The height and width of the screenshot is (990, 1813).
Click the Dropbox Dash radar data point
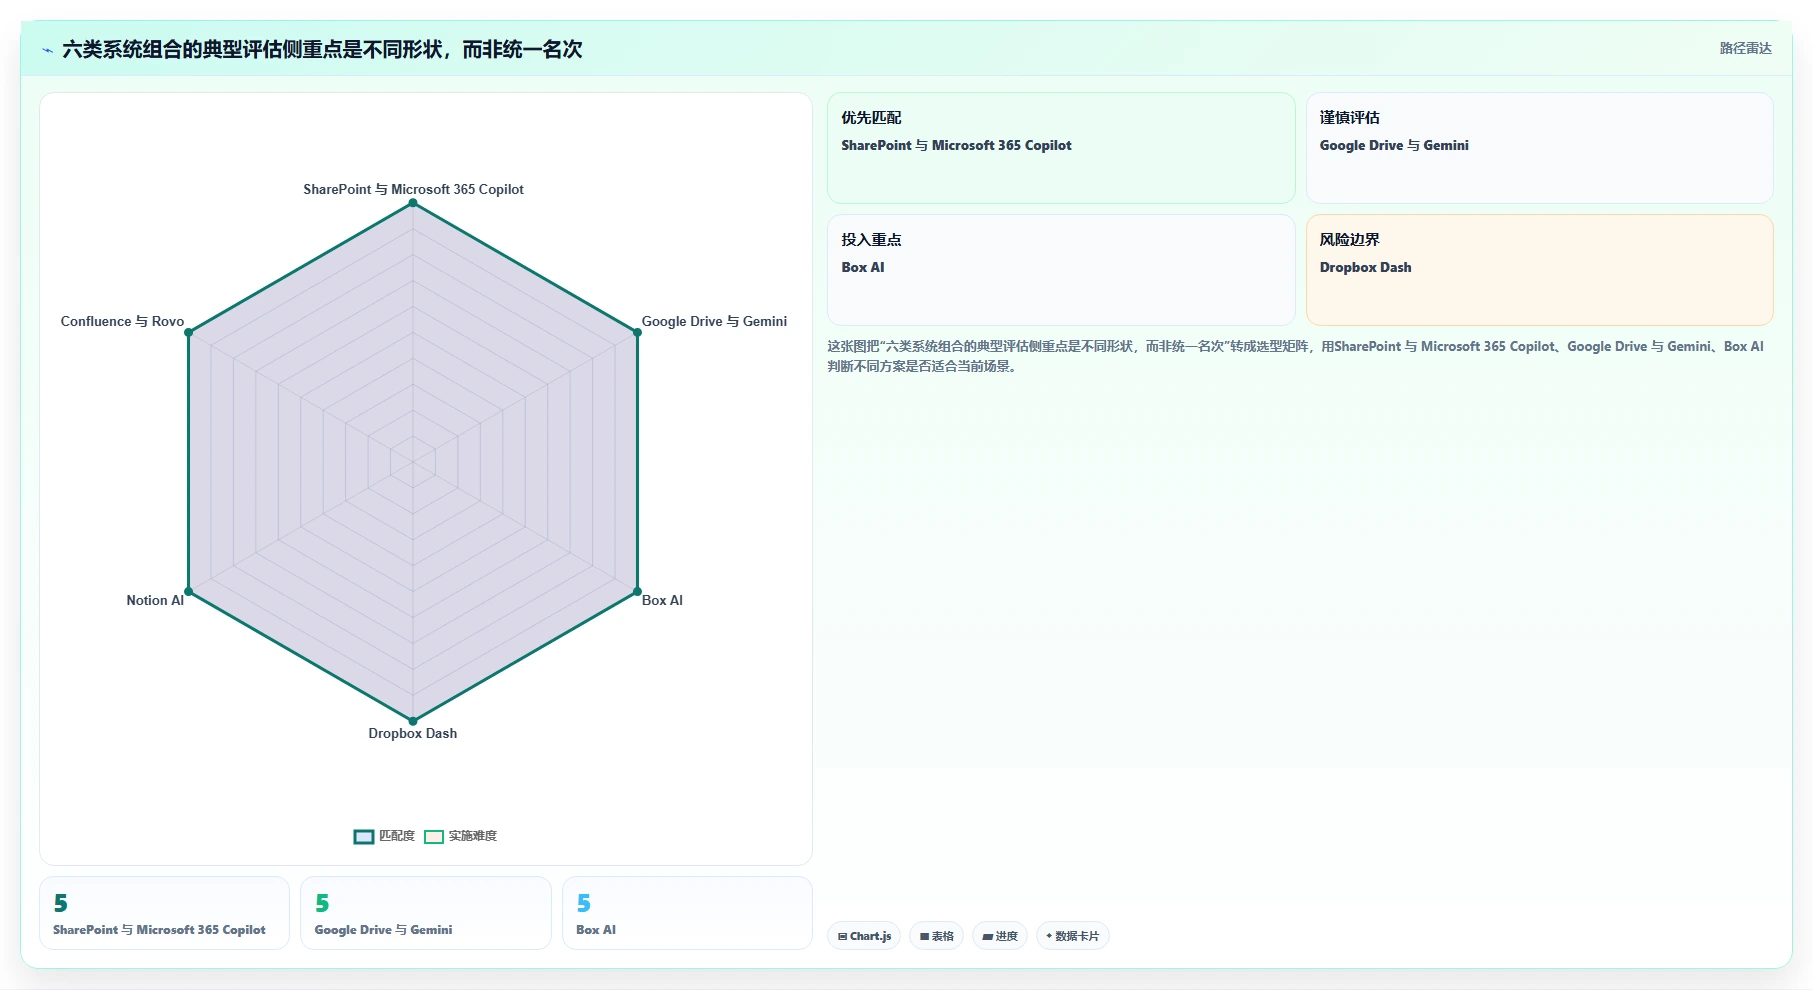click(413, 720)
